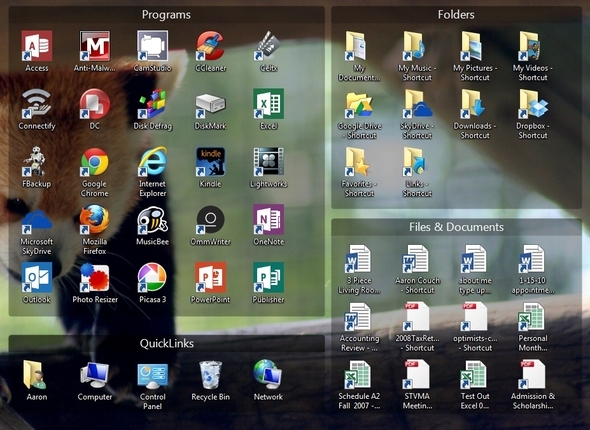Image resolution: width=590 pixels, height=430 pixels.
Task: Click the Folders fence title bar
Action: (456, 15)
